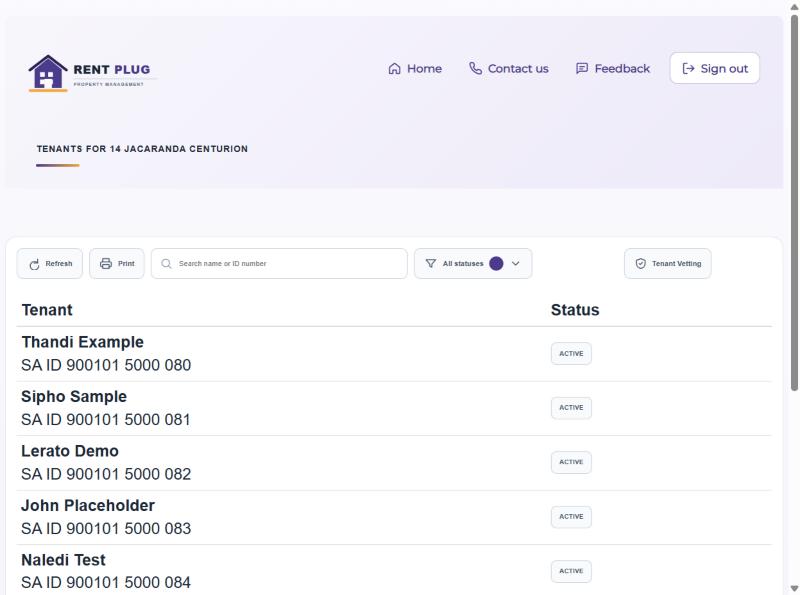This screenshot has width=800, height=595.
Task: Click the Rent Plug house logo
Action: tap(48, 73)
